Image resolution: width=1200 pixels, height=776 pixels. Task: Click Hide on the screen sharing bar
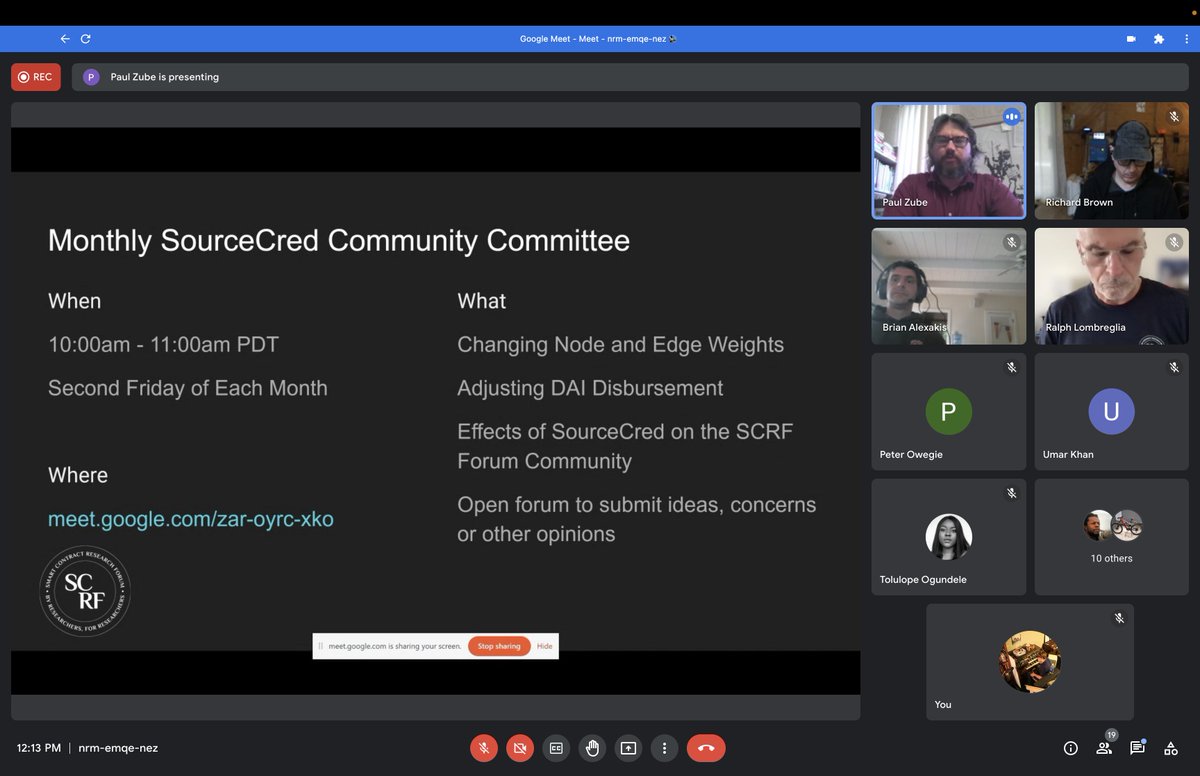(x=544, y=646)
